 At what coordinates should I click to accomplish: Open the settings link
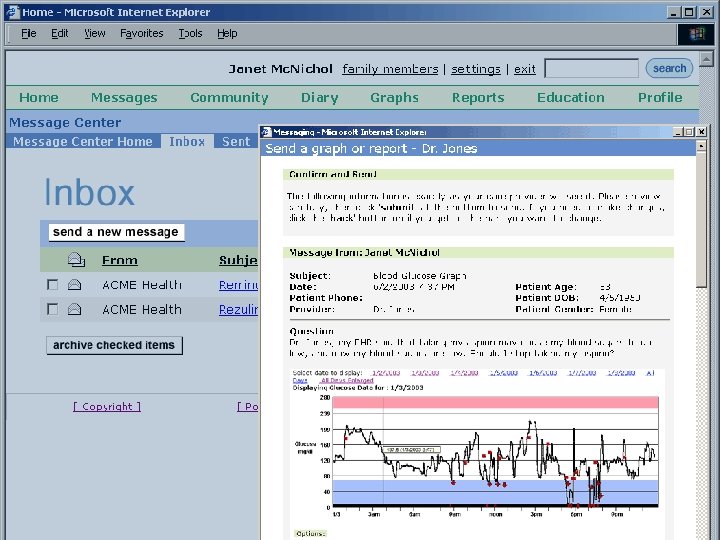(476, 69)
